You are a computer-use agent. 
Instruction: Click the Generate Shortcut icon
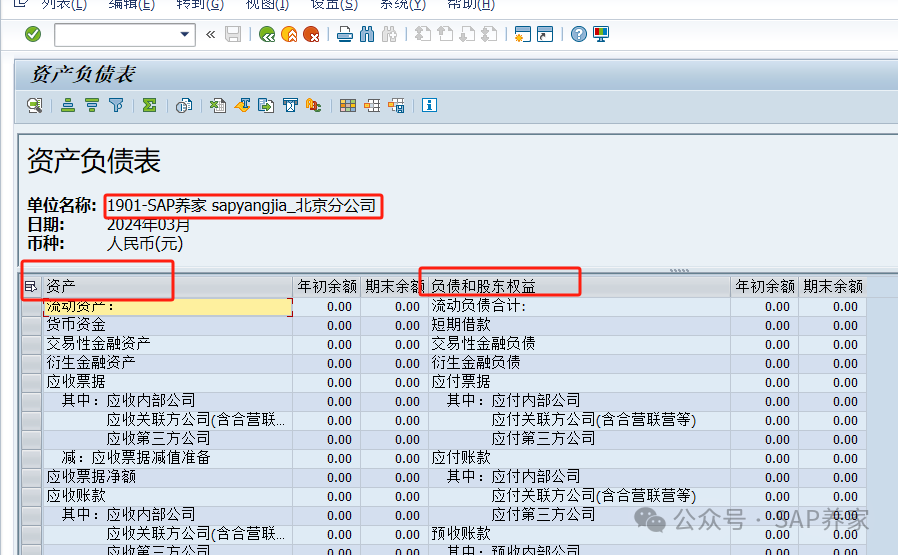(545, 34)
